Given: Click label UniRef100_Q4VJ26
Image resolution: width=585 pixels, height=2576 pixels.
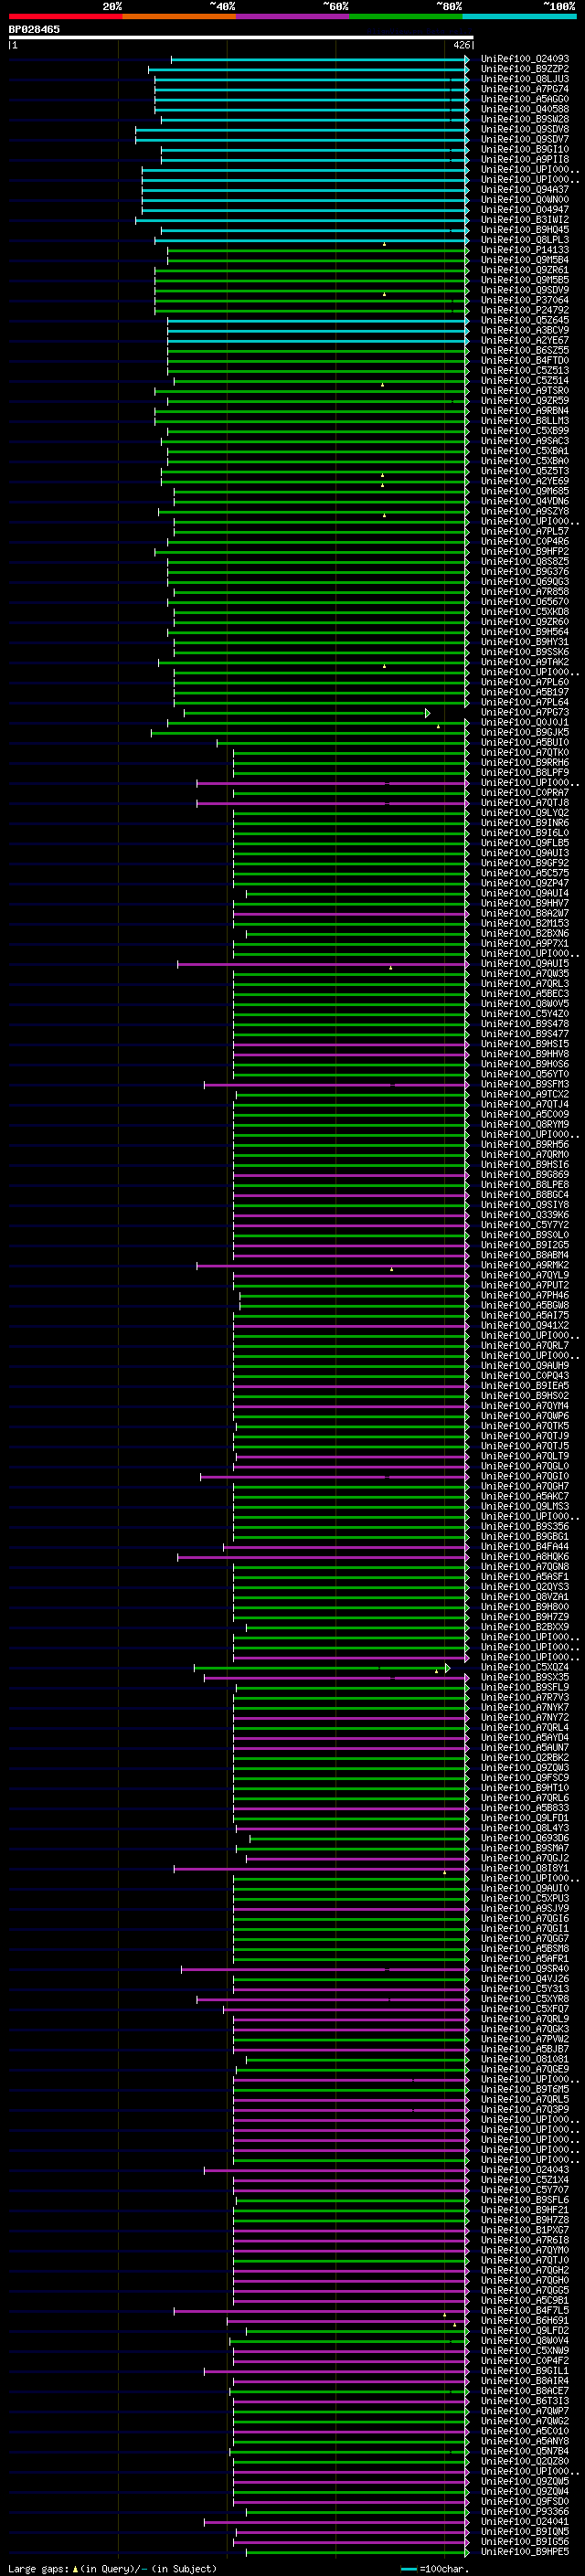Looking at the screenshot, I should 525,1979.
